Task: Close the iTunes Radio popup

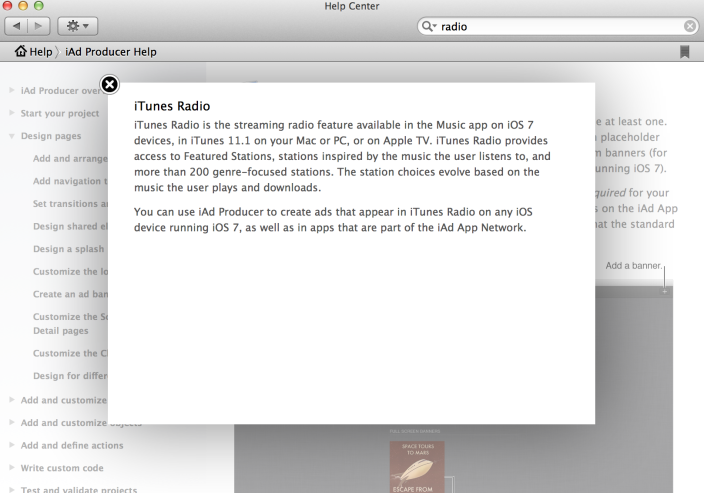Action: click(110, 84)
